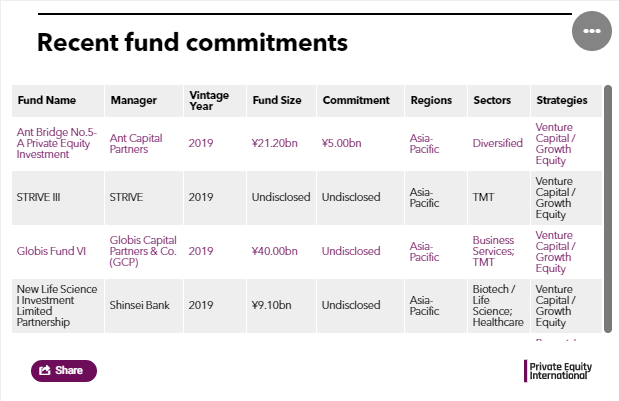Open Globis Capital Partners & Co. link
619x401 pixels.
tap(143, 251)
